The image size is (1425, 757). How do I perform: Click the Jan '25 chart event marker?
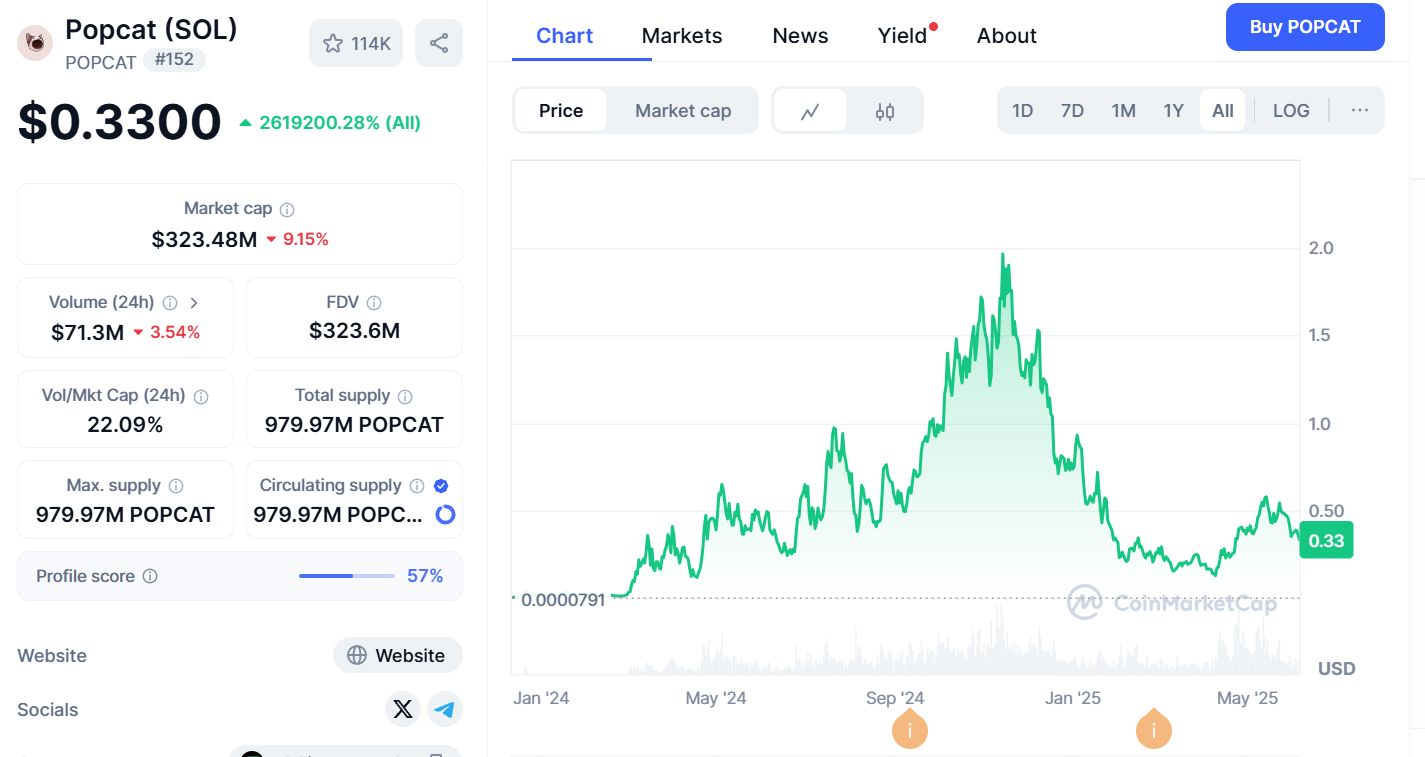pos(1154,729)
